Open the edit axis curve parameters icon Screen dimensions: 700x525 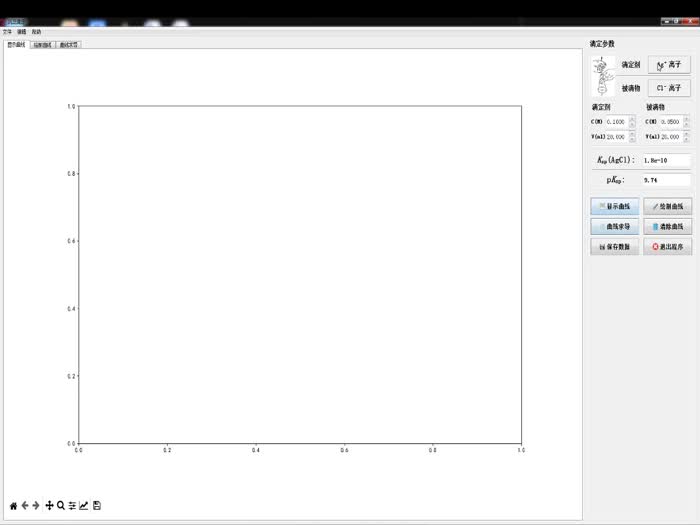[84, 506]
